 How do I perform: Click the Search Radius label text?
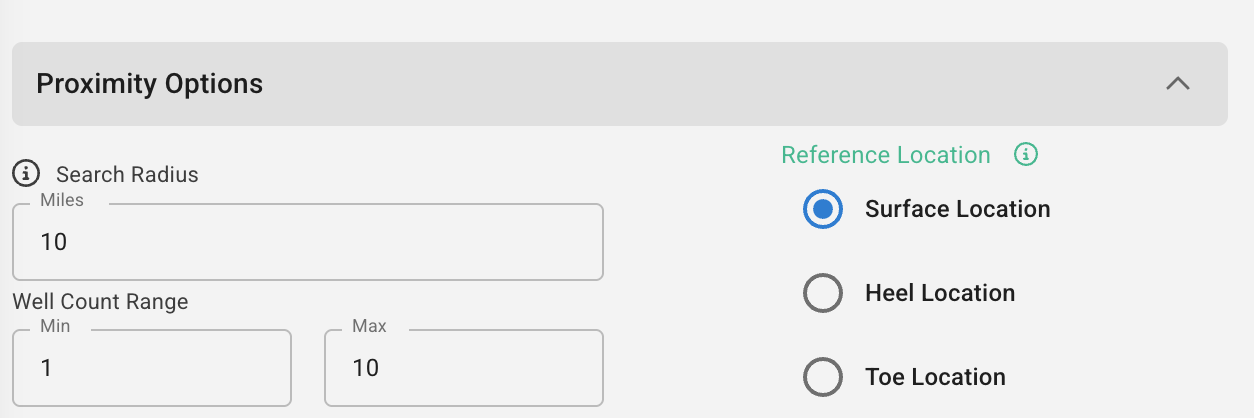point(127,174)
